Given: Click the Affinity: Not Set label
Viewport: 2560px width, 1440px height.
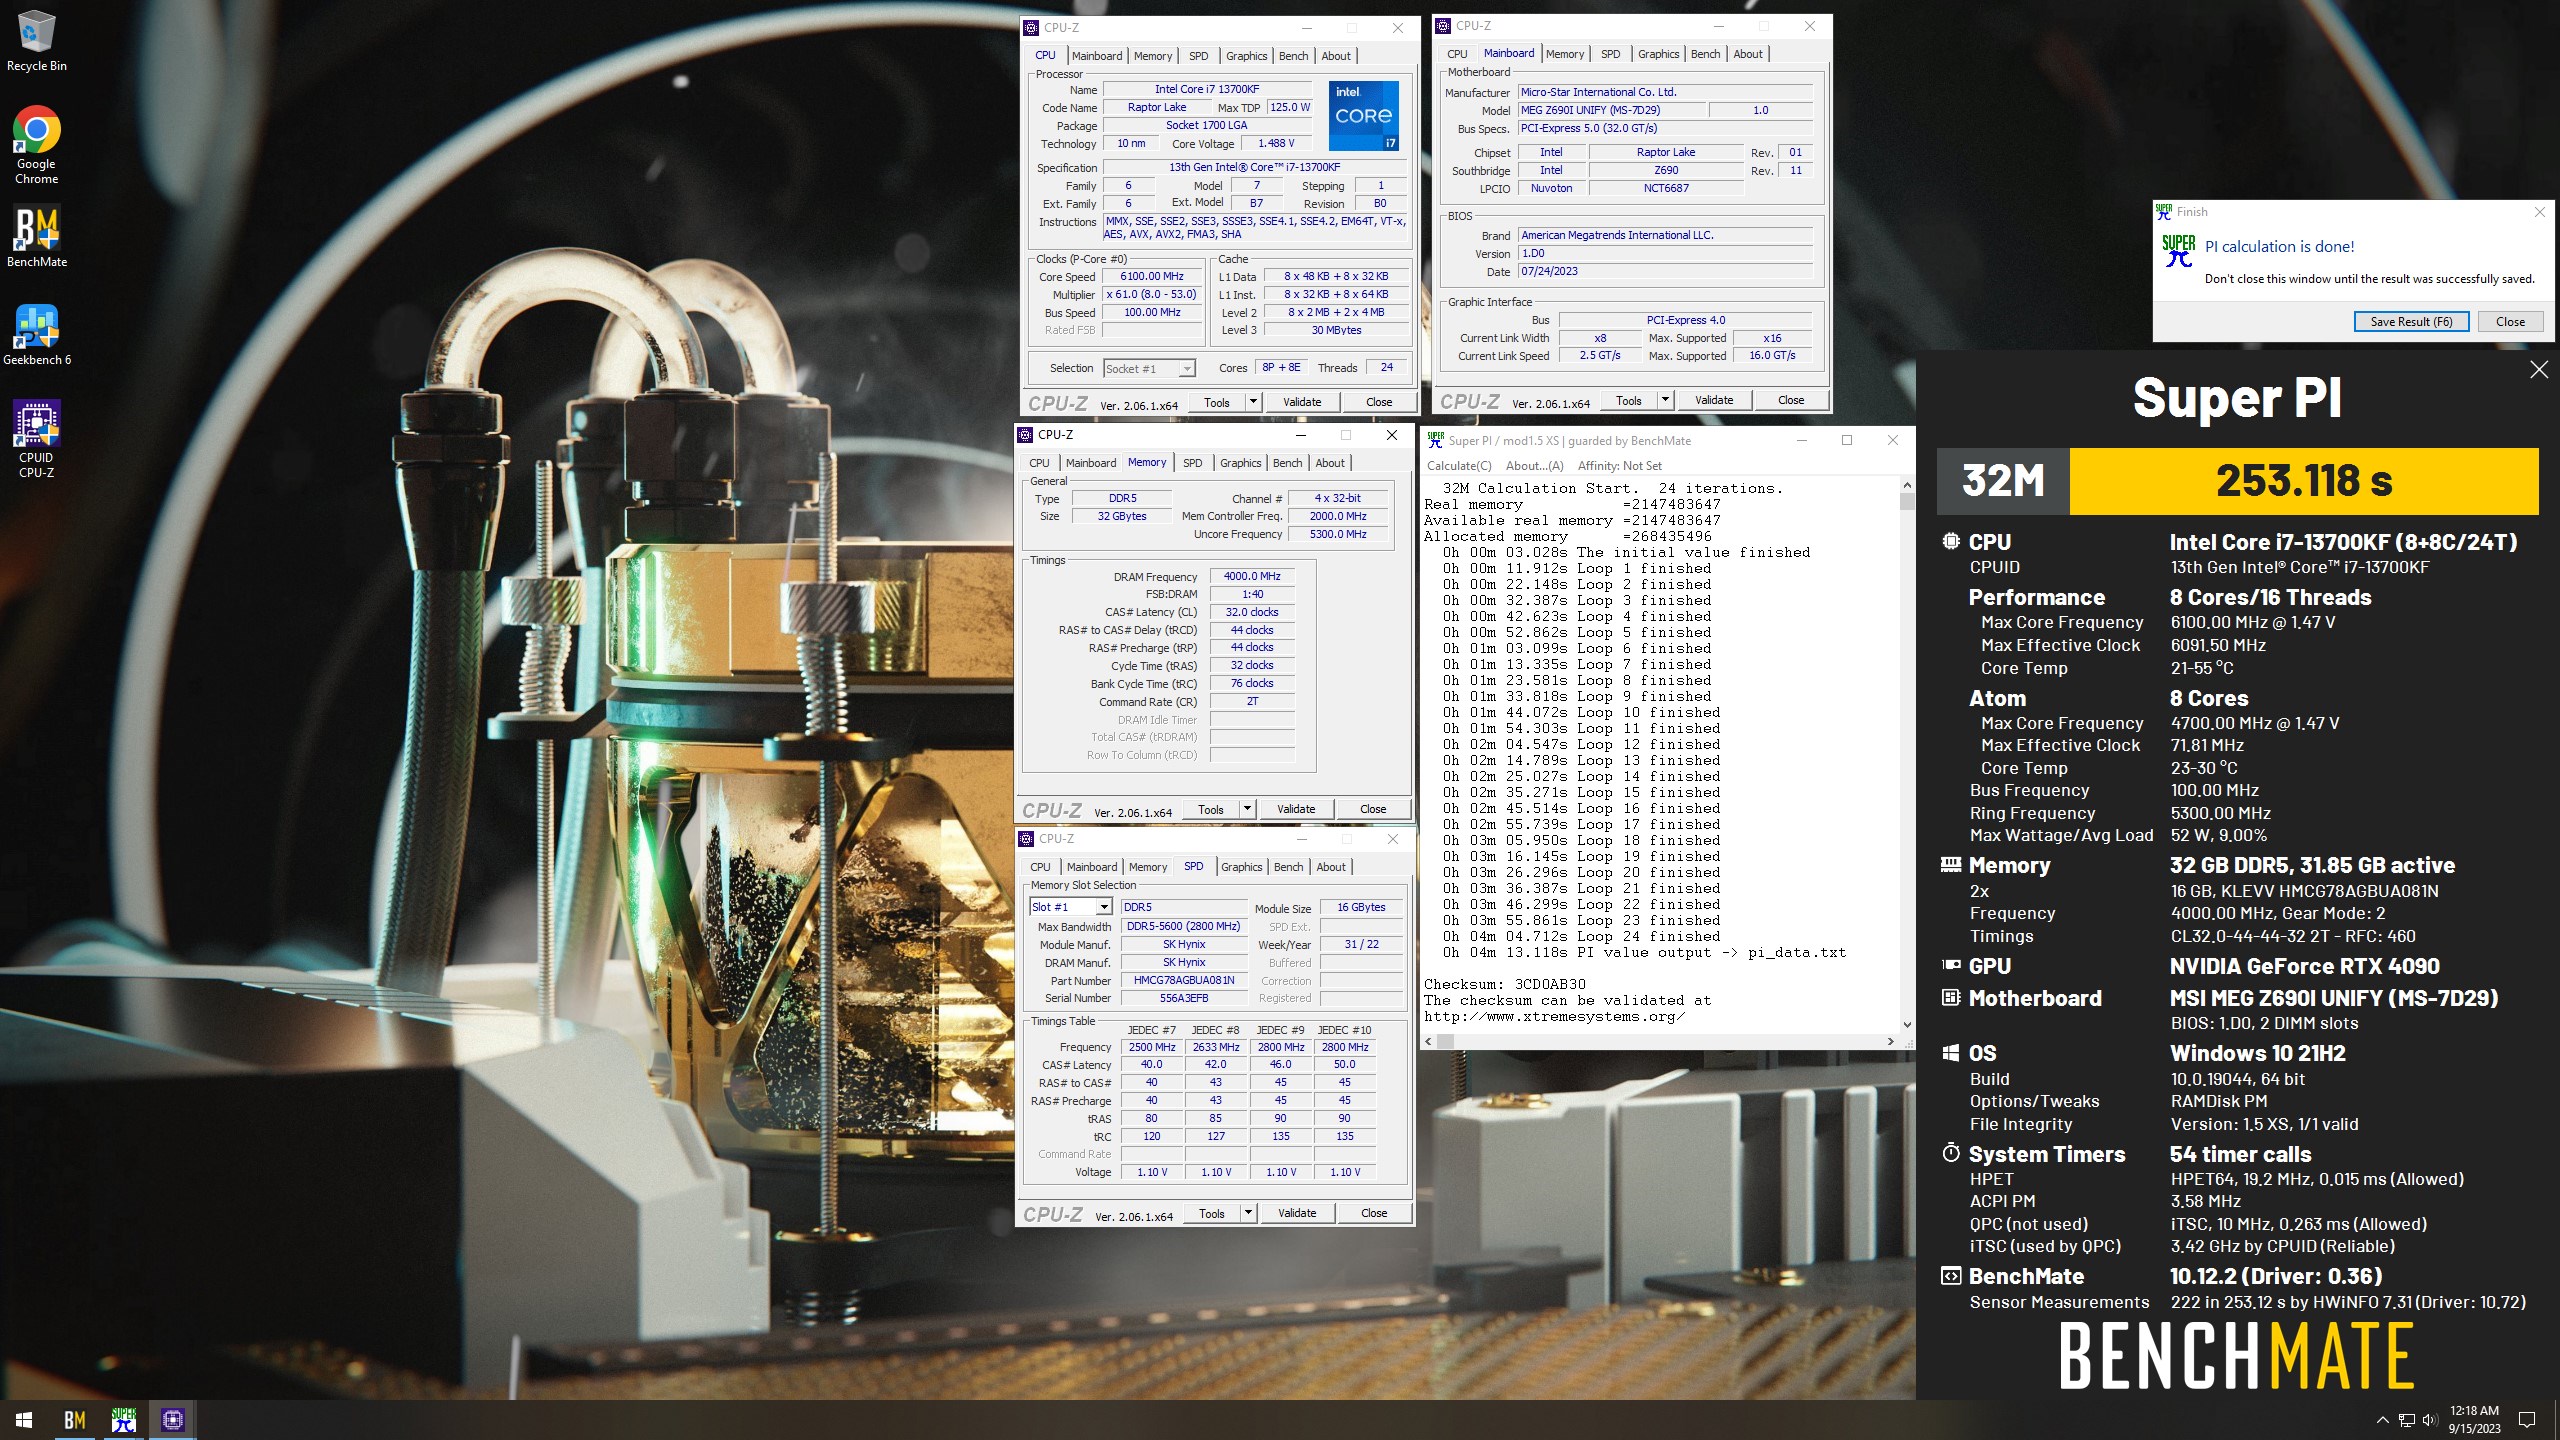Looking at the screenshot, I should [1619, 466].
